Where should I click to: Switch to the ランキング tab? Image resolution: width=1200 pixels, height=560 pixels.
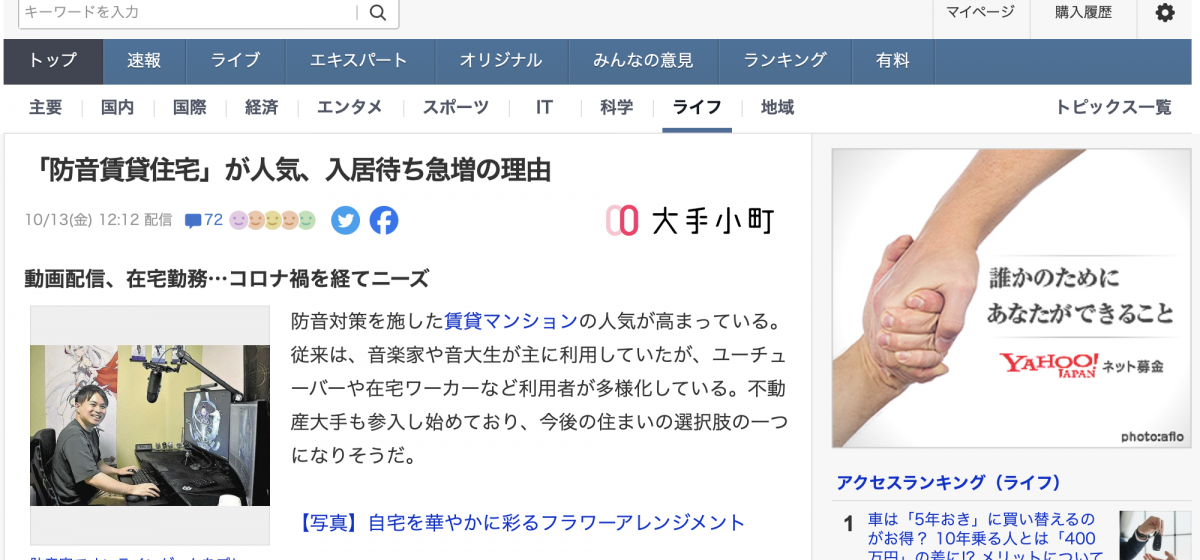tap(785, 61)
